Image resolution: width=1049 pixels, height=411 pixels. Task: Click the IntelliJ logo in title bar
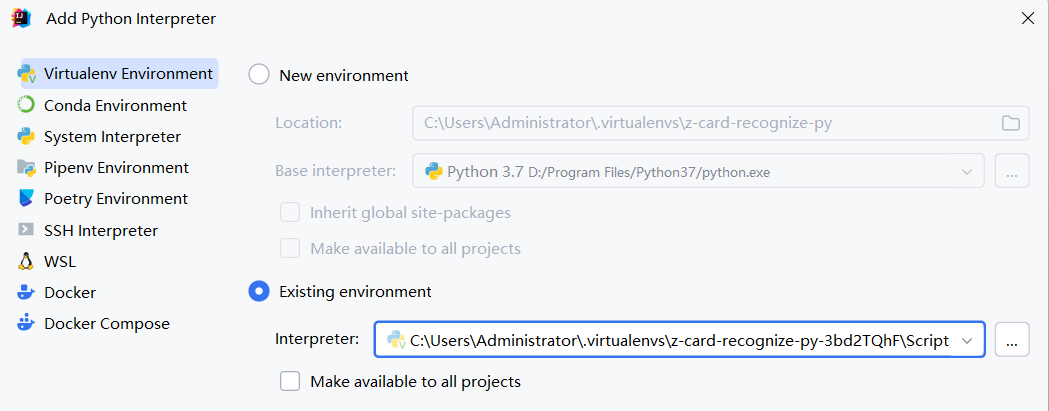click(21, 18)
